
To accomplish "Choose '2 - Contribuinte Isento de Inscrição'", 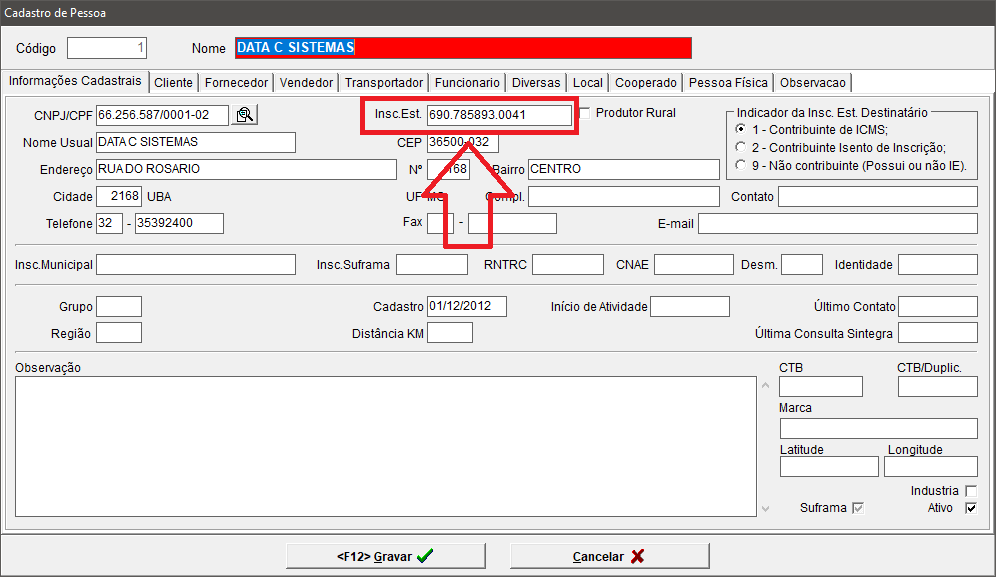I will coord(740,147).
